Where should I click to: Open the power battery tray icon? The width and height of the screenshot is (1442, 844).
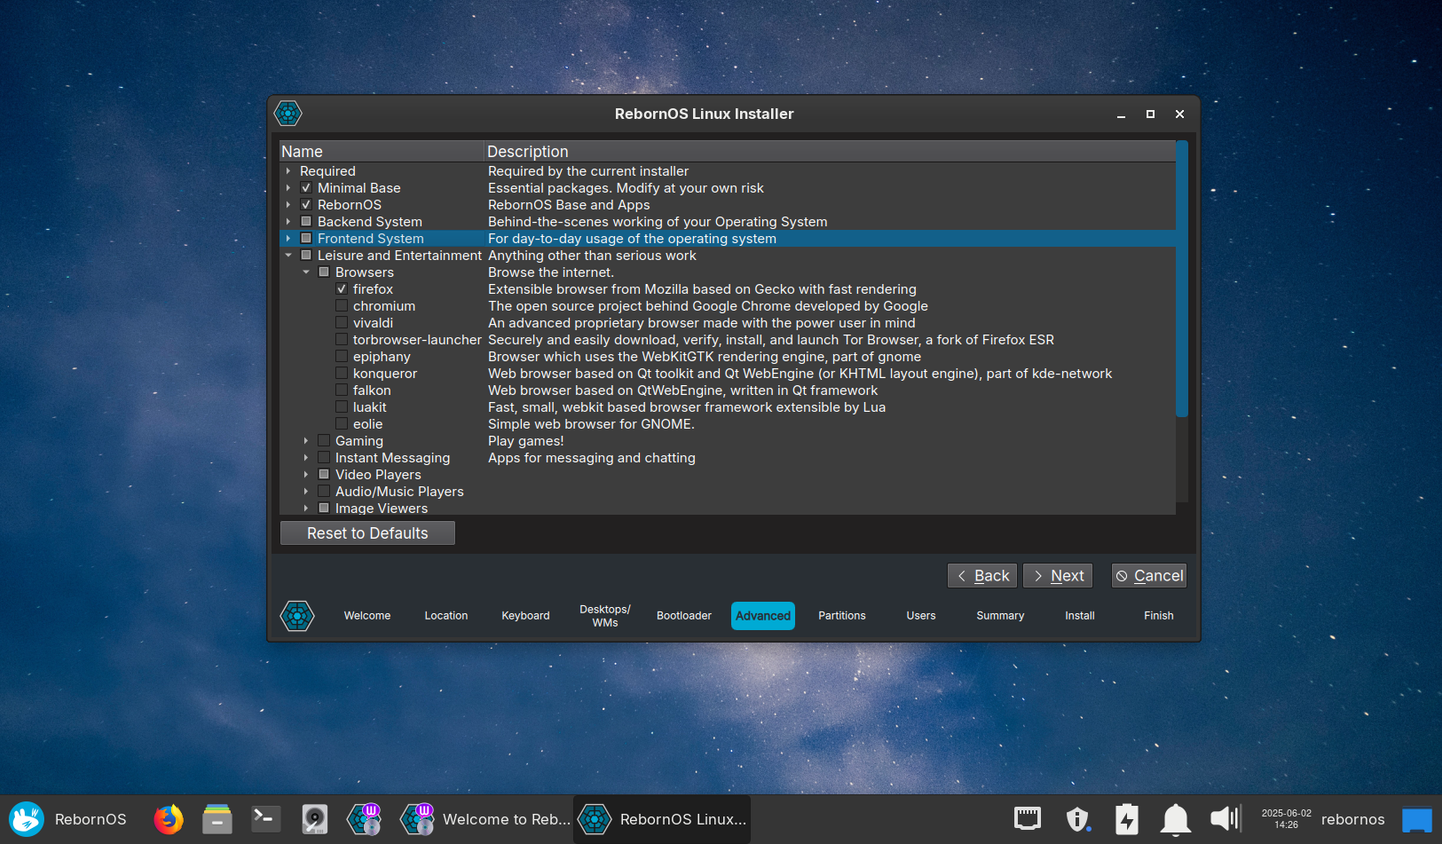(1127, 819)
